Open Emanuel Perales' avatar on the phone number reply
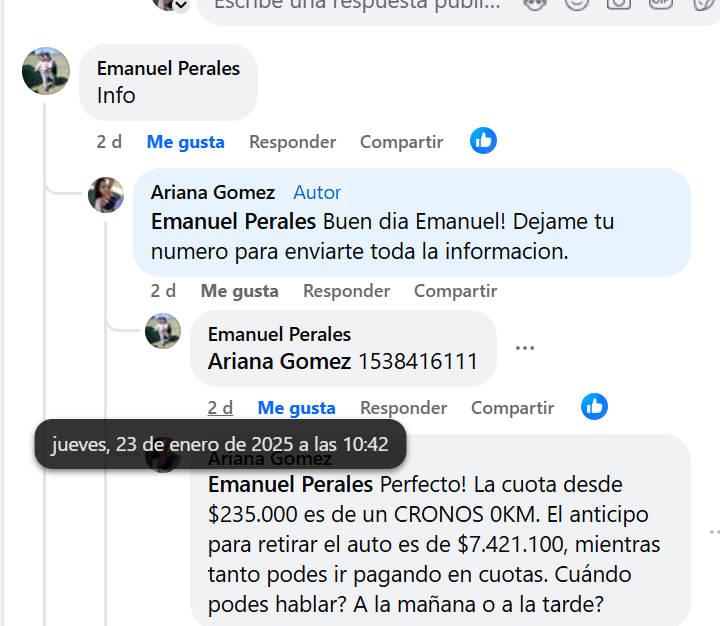Image resolution: width=720 pixels, height=626 pixels. [x=163, y=331]
